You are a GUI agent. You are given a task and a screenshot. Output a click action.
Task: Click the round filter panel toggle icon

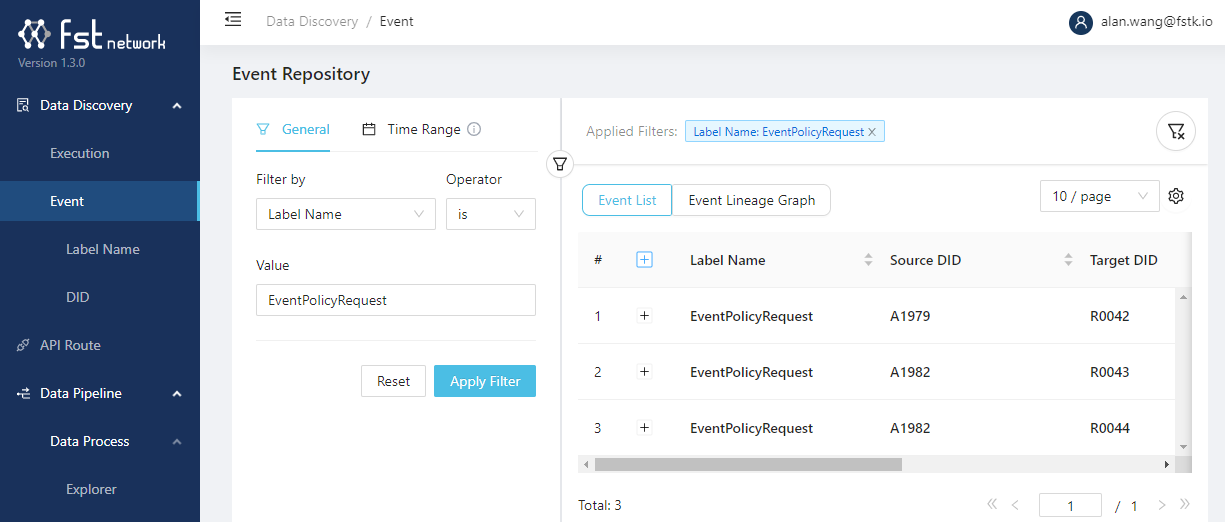(560, 163)
